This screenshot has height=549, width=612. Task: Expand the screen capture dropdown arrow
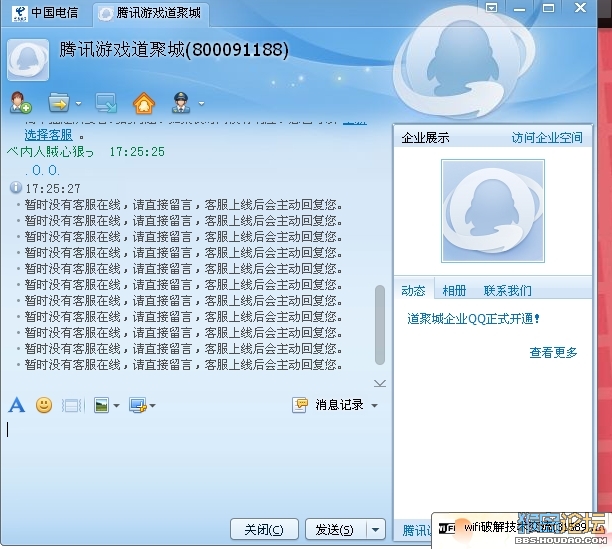pyautogui.click(x=153, y=406)
